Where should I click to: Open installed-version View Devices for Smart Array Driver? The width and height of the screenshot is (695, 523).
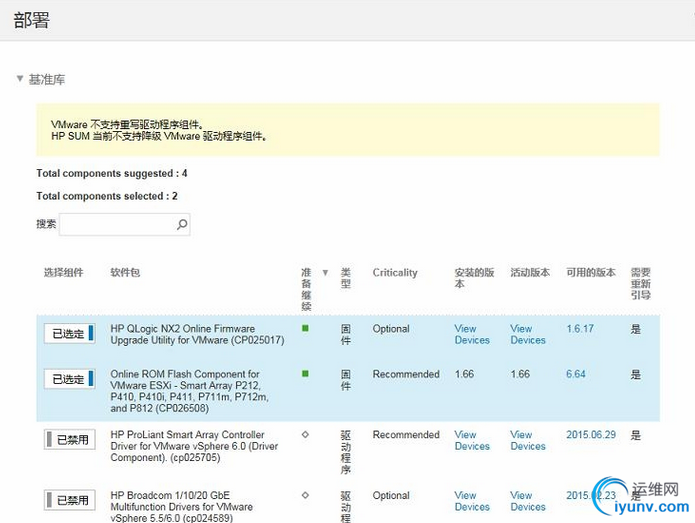click(x=472, y=441)
